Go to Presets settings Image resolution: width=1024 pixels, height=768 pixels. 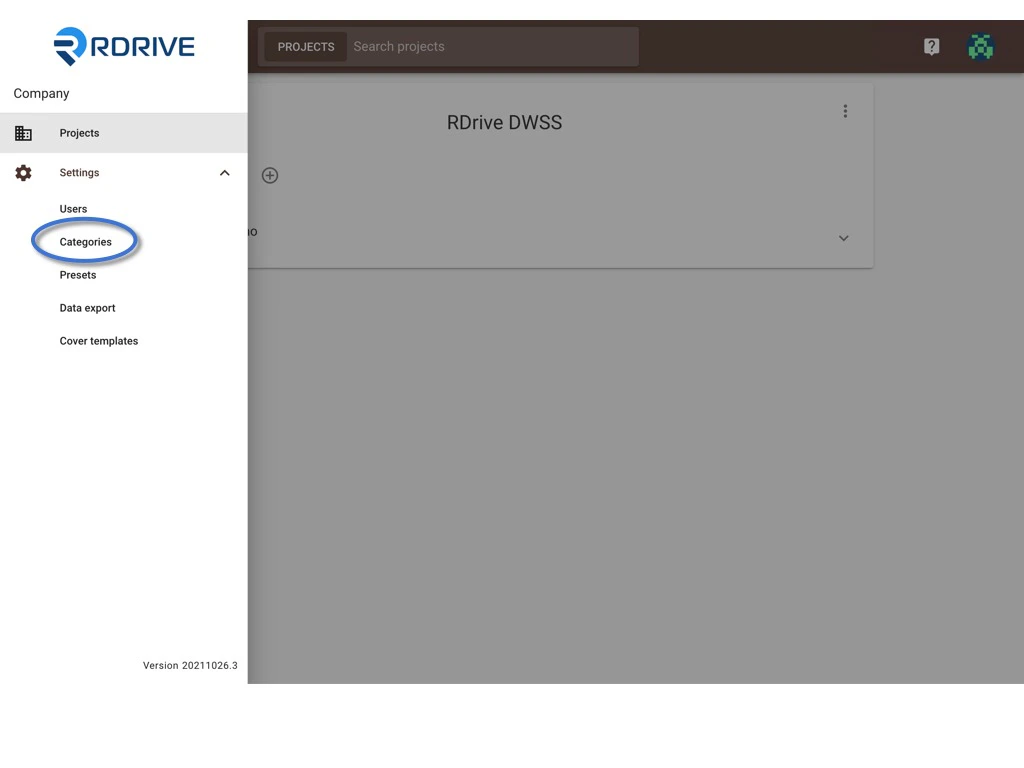(78, 274)
